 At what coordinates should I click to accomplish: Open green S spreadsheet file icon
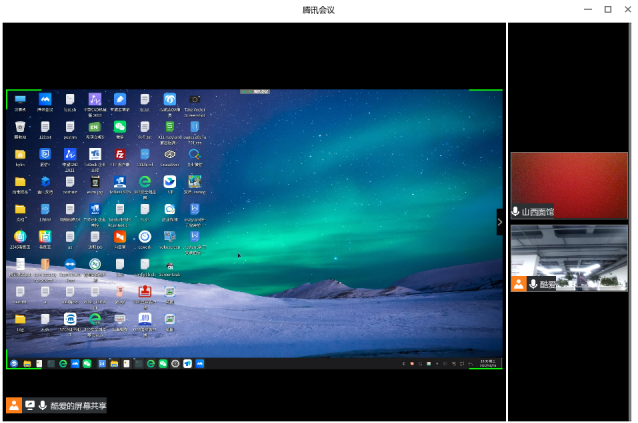[x=170, y=126]
